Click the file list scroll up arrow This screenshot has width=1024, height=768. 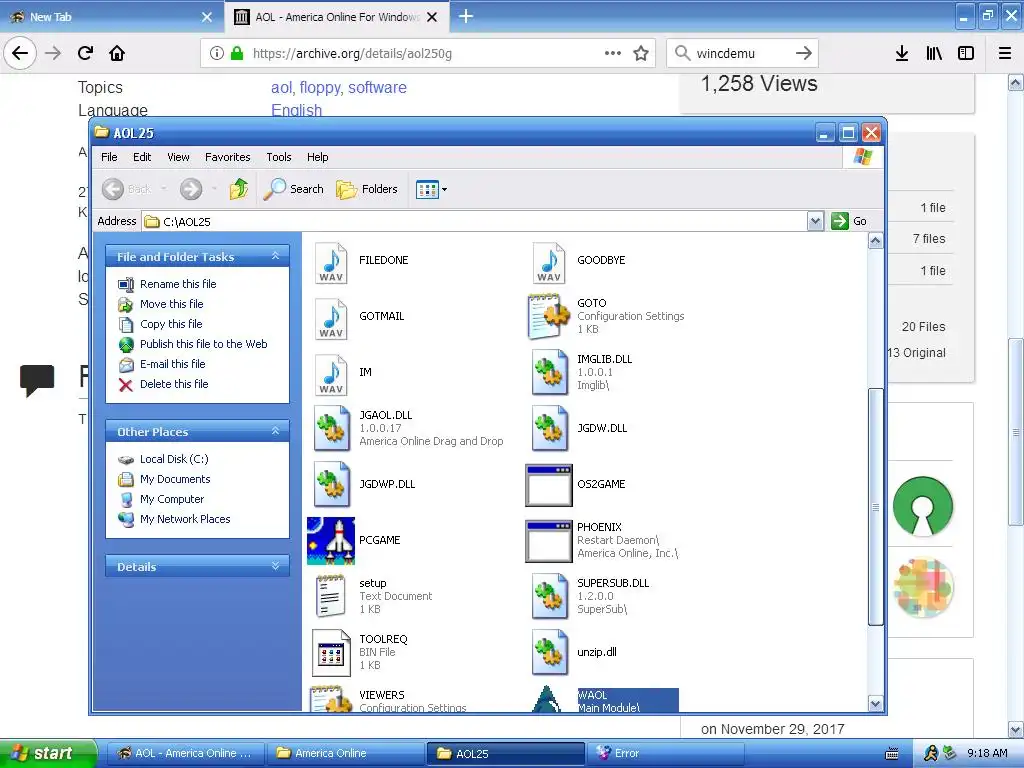pyautogui.click(x=876, y=241)
